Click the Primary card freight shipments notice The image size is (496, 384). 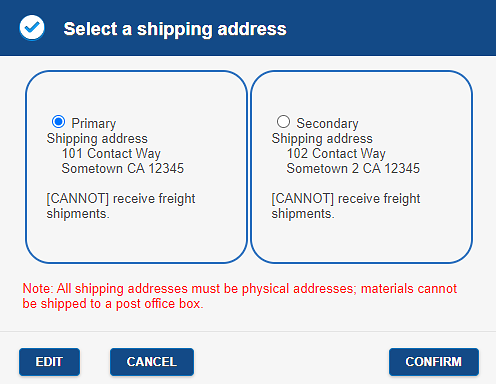point(121,206)
